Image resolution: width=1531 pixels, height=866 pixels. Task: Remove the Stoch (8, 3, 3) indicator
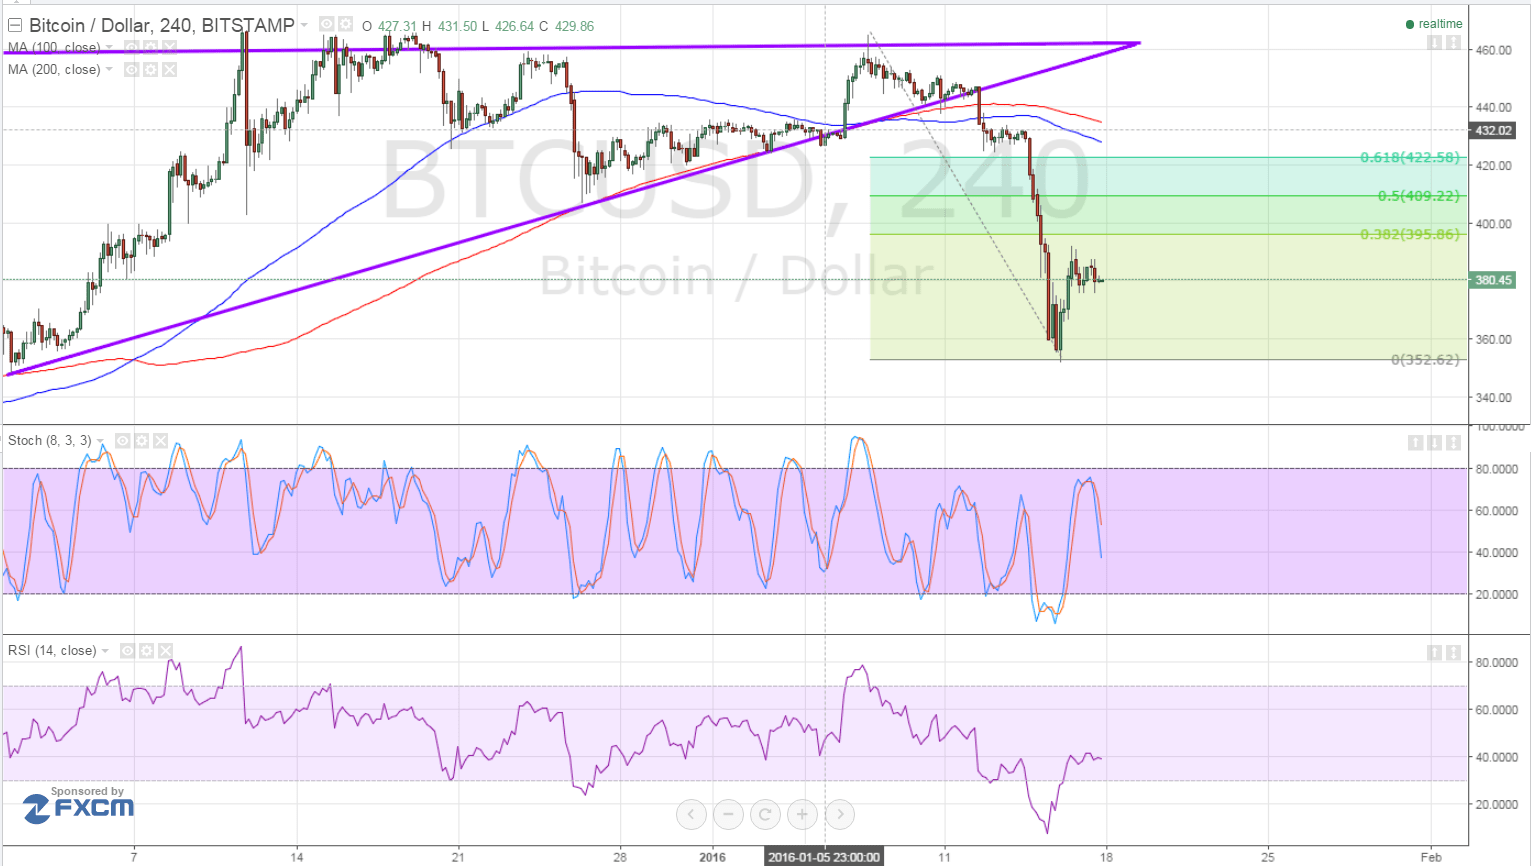(160, 441)
